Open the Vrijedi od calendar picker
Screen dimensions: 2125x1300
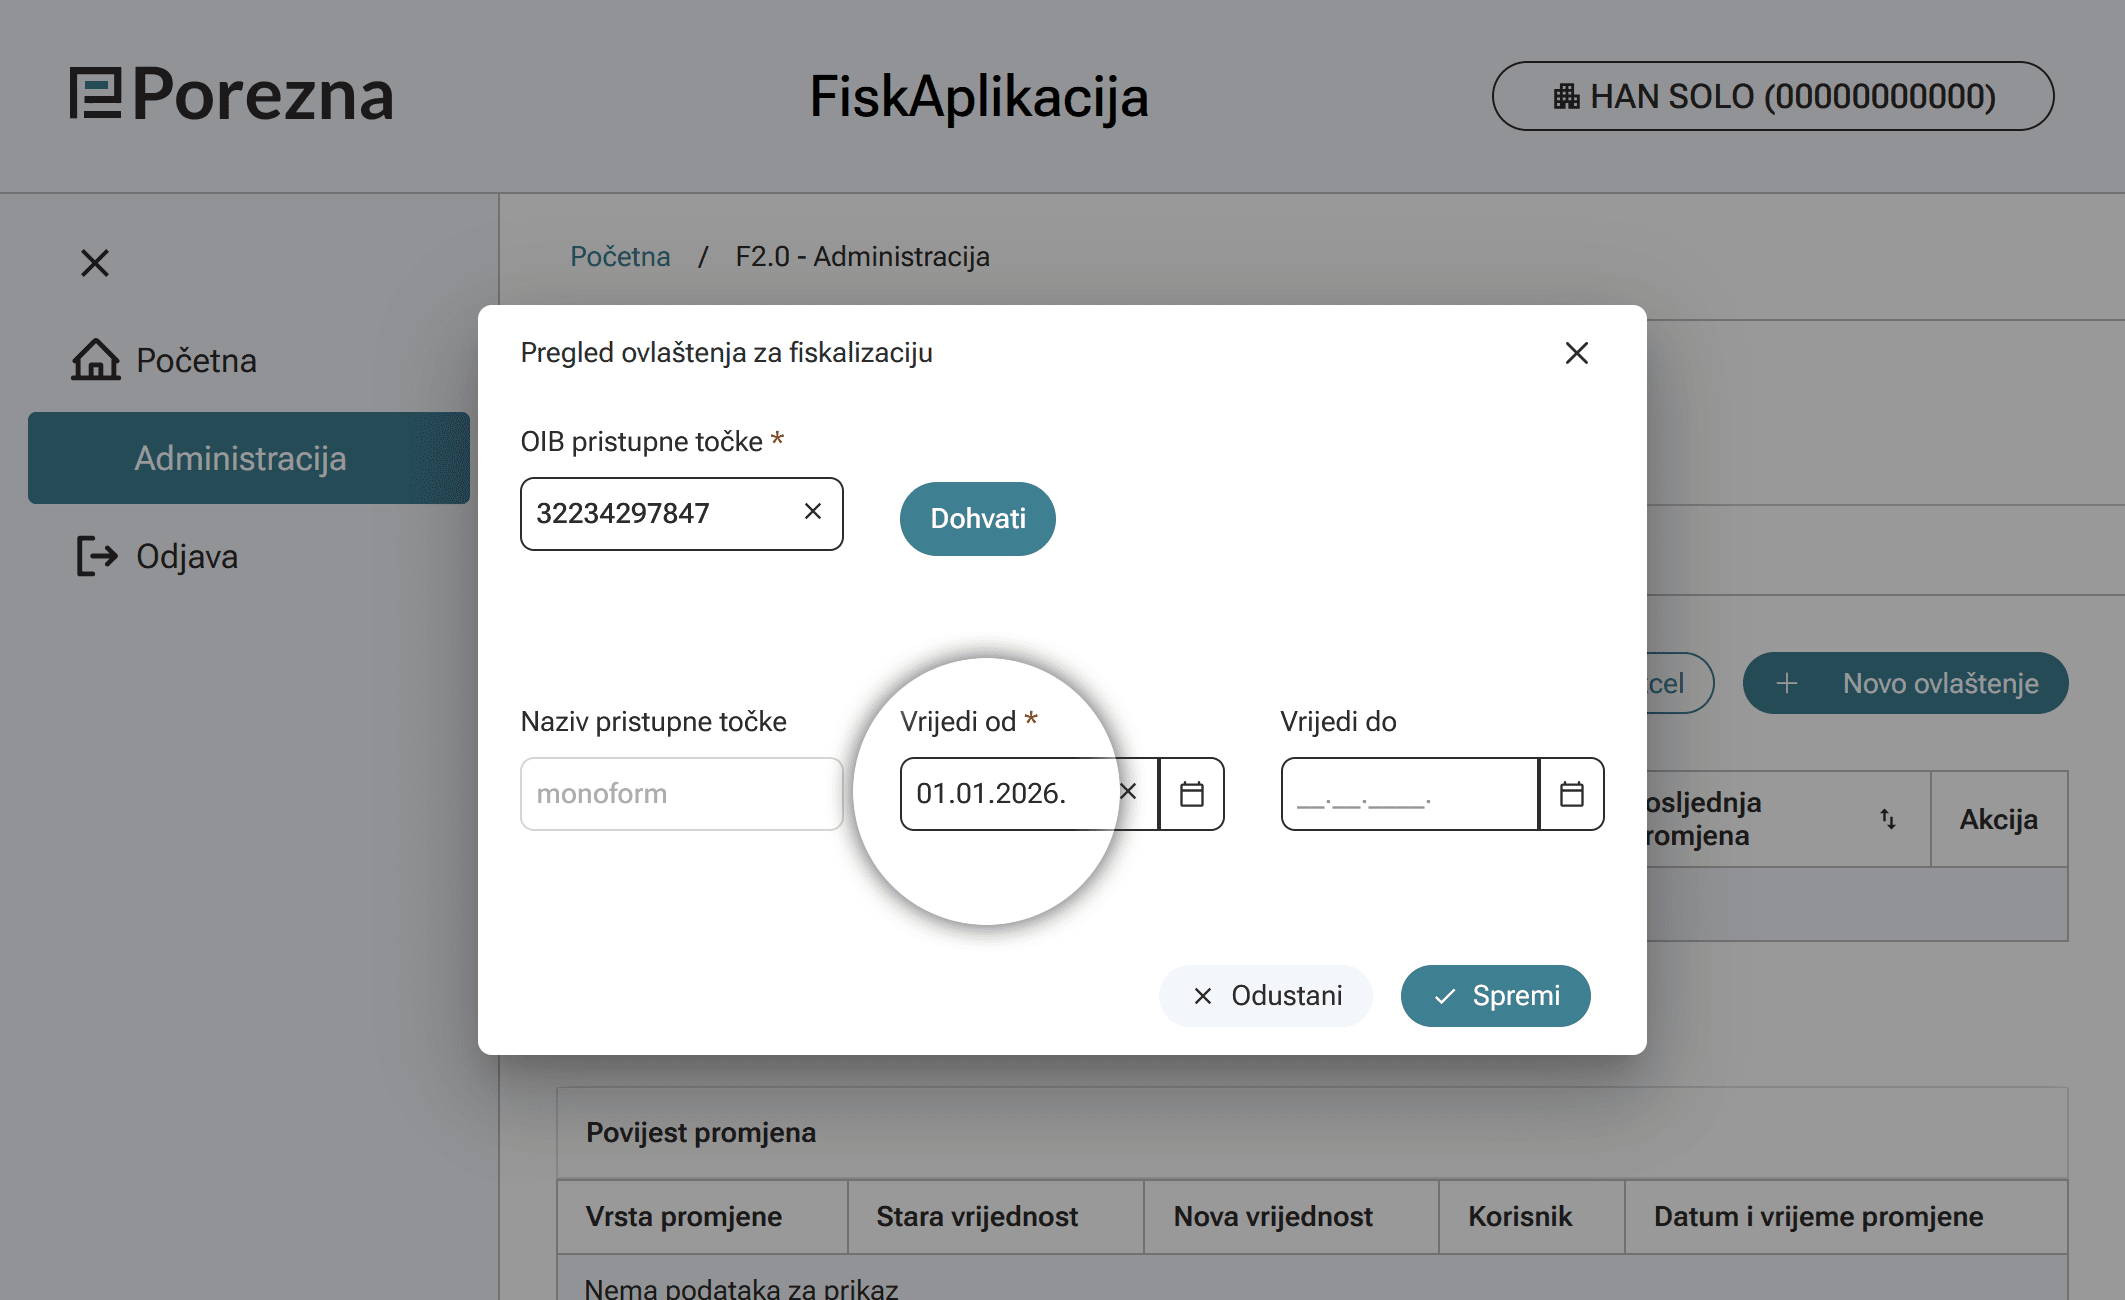1191,794
